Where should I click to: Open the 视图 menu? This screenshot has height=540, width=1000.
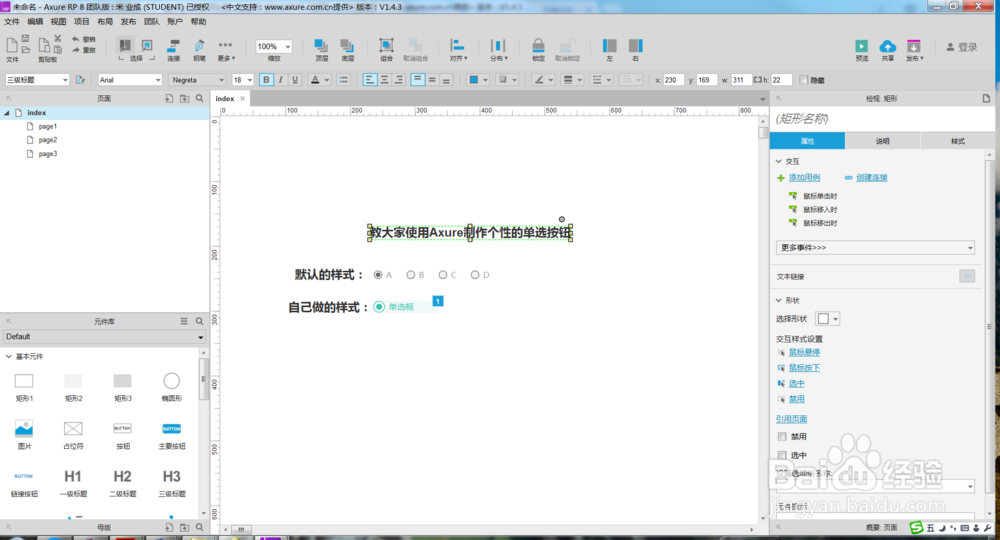[59, 22]
